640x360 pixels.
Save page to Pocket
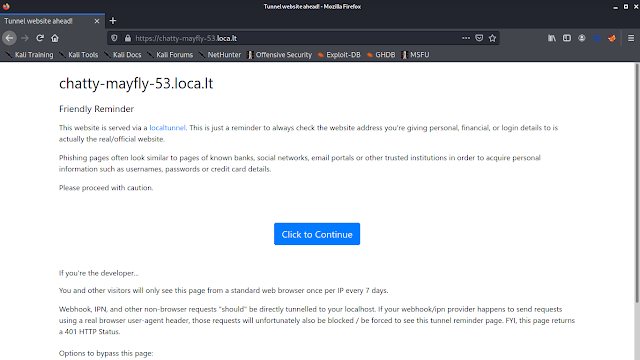(479, 38)
